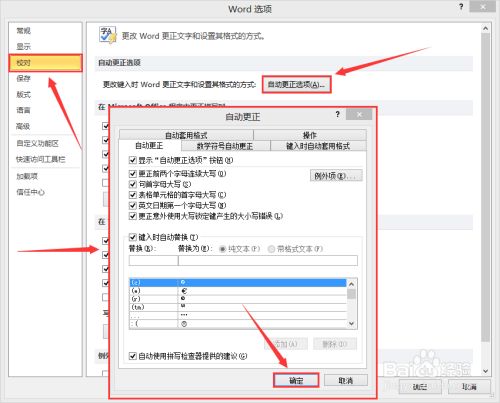Select the (c) row in the replacement list
This screenshot has width=500, height=403.
click(x=238, y=283)
